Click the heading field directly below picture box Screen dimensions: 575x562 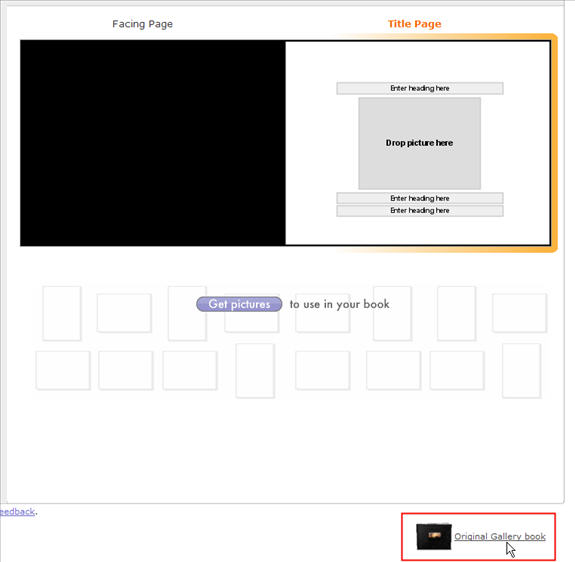[x=420, y=198]
